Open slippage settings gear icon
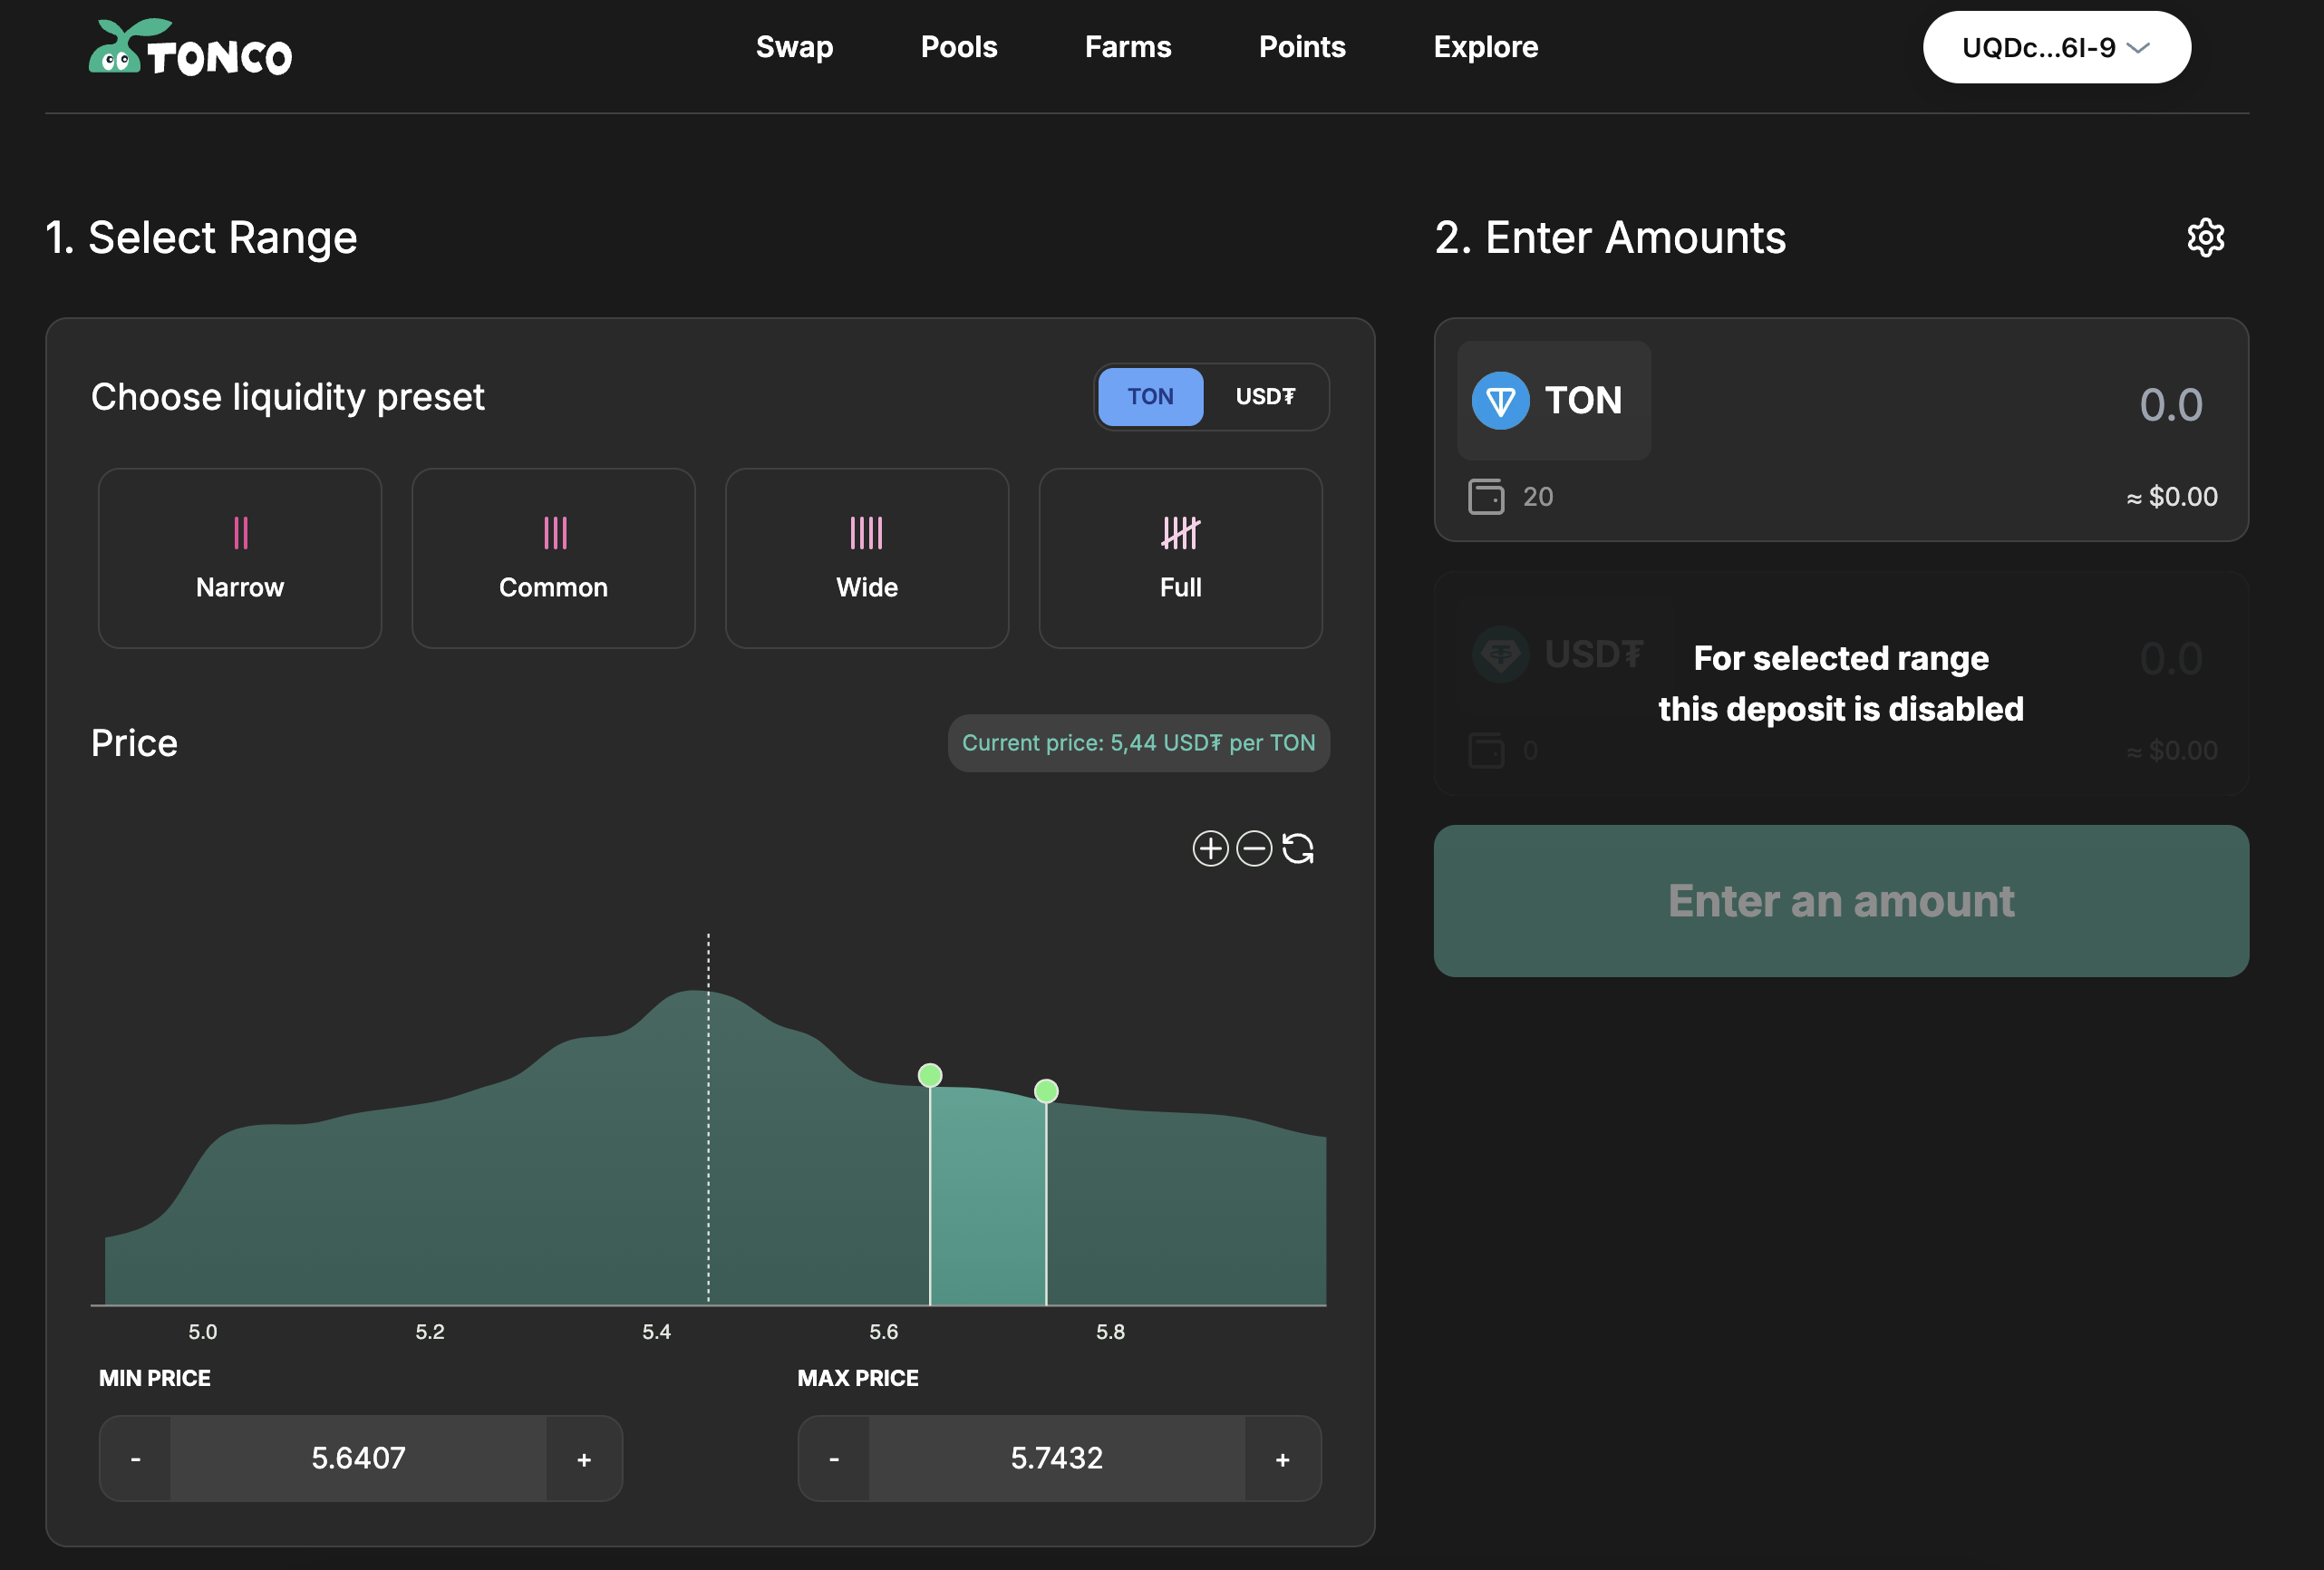The image size is (2324, 1570). pos(2205,238)
